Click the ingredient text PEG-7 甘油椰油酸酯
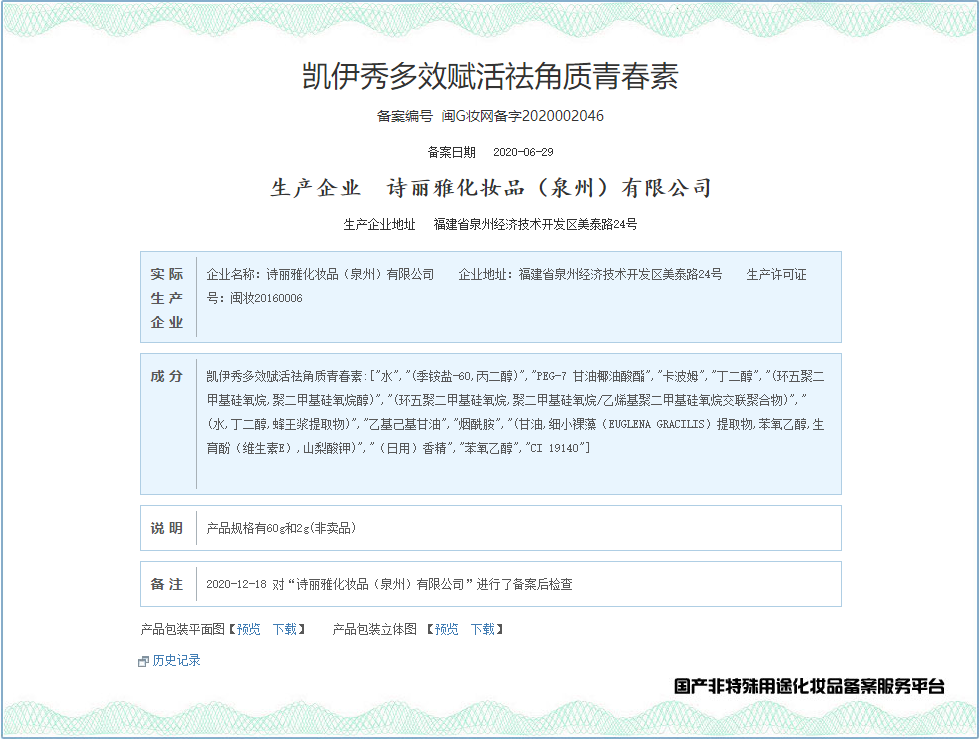 591,376
